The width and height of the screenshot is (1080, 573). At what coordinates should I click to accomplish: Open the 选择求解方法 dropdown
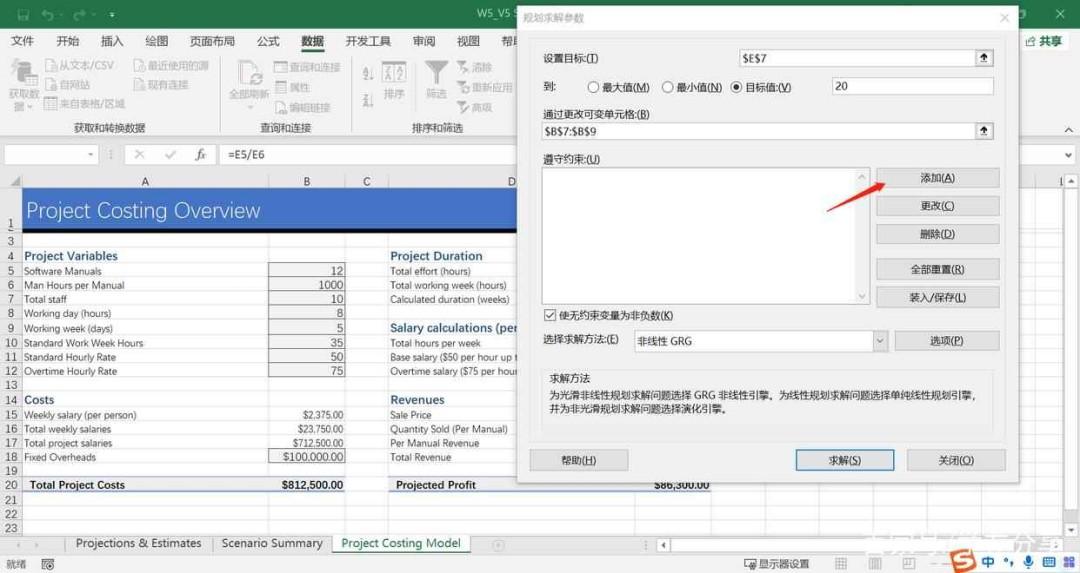[880, 341]
